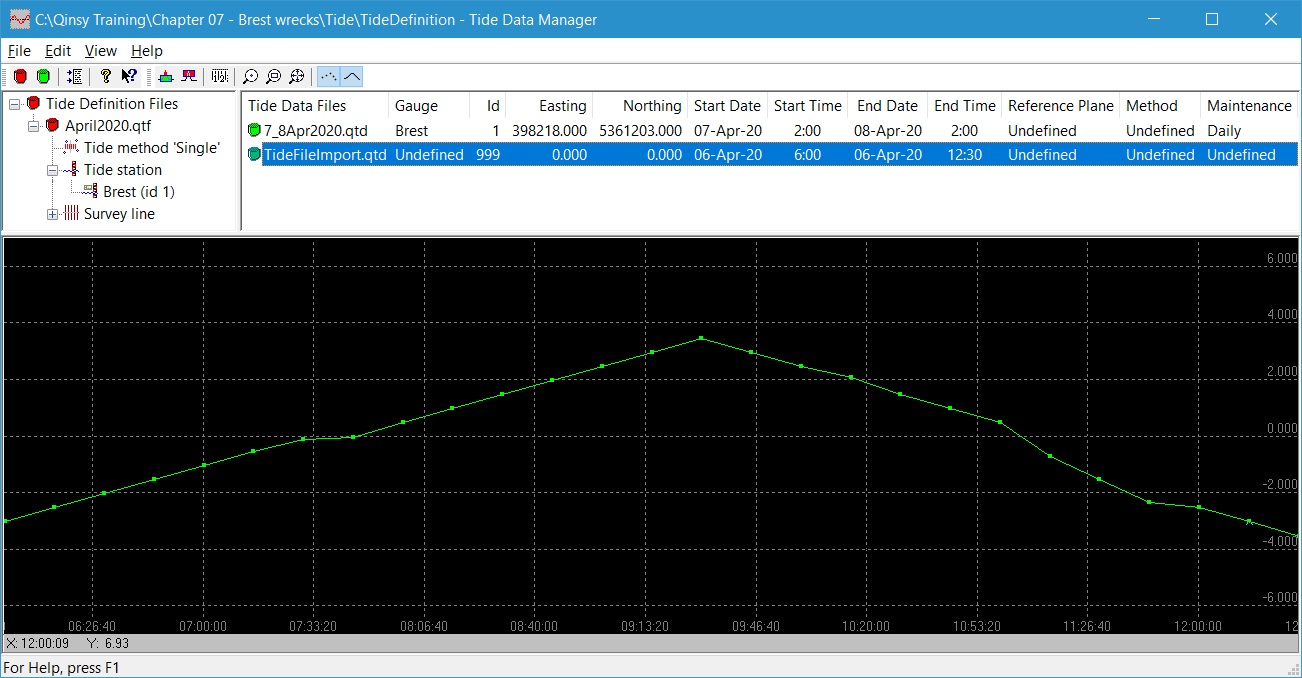Select Brest (id 1) in tree
This screenshot has height=678, width=1302.
click(x=138, y=192)
